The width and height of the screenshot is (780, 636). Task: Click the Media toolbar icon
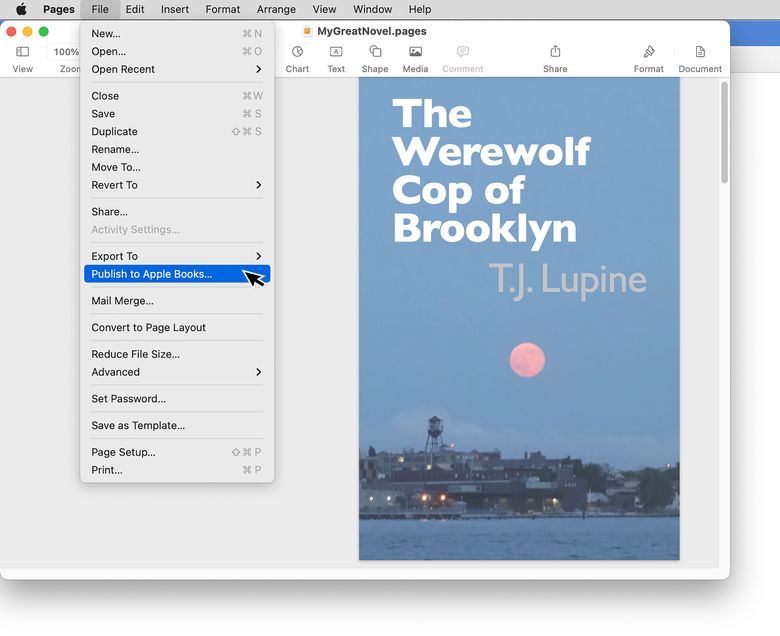pyautogui.click(x=415, y=52)
